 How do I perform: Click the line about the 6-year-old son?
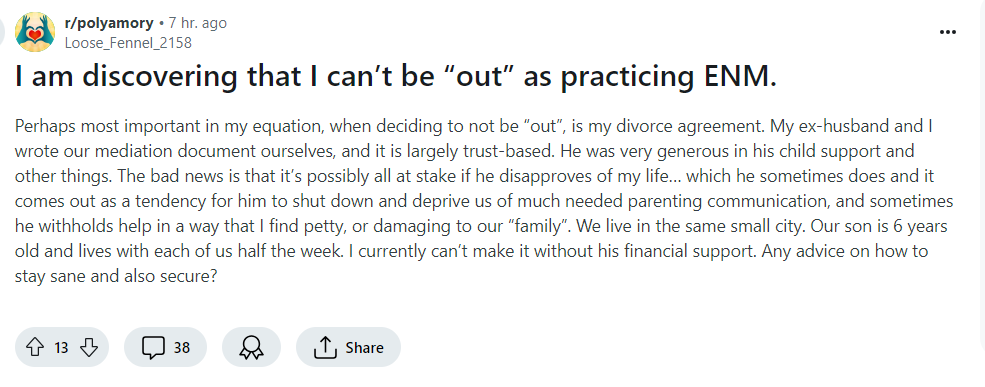pos(481,226)
